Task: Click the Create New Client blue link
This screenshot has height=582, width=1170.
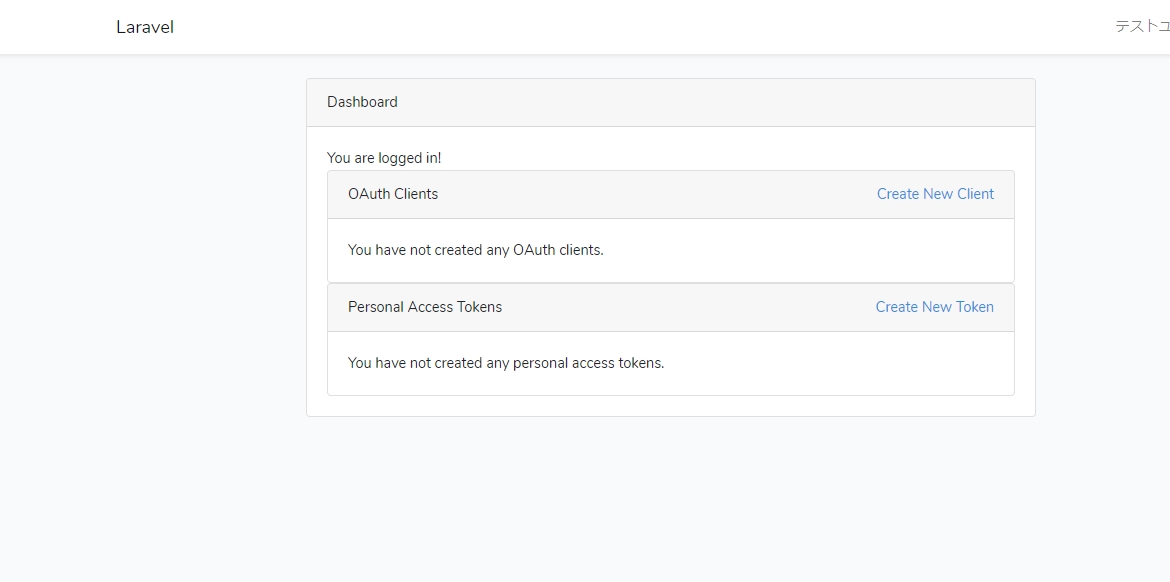Action: coord(935,193)
